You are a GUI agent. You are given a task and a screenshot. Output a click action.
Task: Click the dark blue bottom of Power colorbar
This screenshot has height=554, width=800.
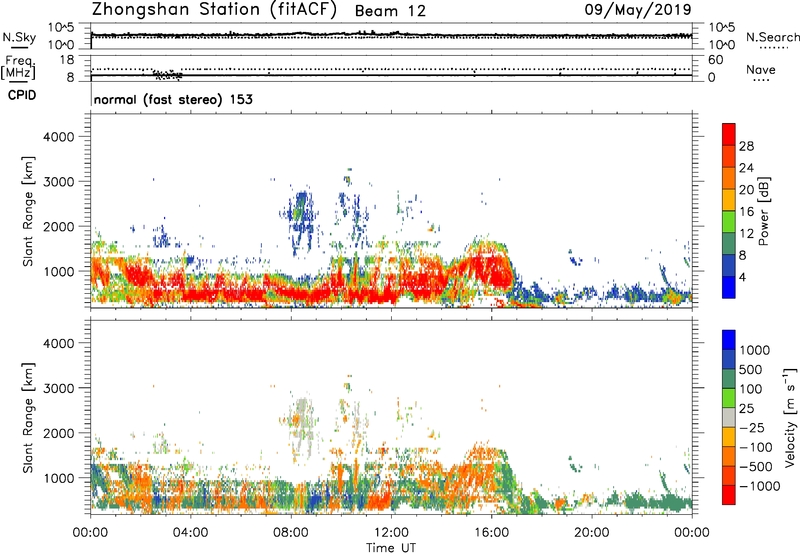pyautogui.click(x=729, y=287)
